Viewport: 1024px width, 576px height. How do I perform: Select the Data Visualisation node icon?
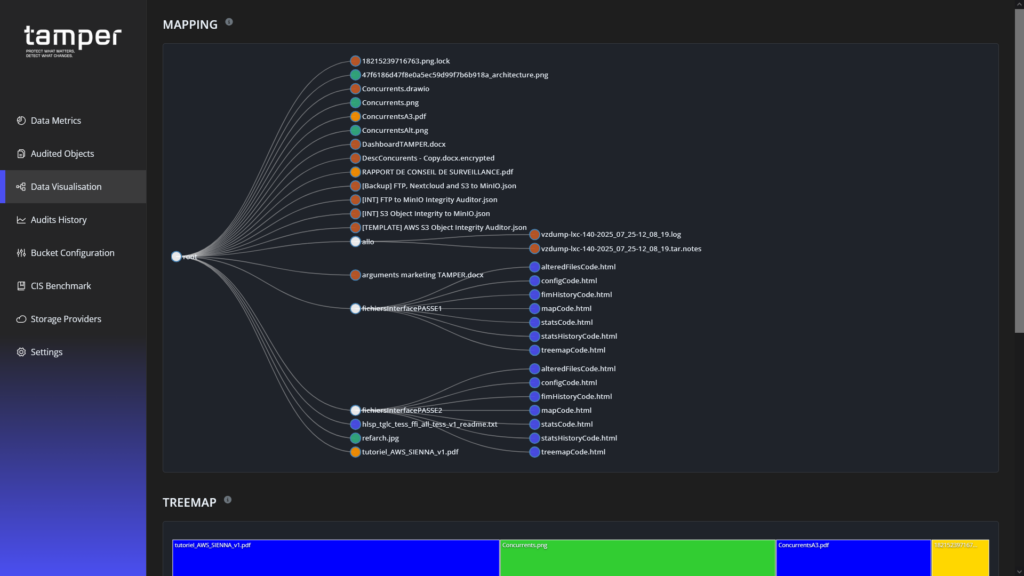[21, 186]
